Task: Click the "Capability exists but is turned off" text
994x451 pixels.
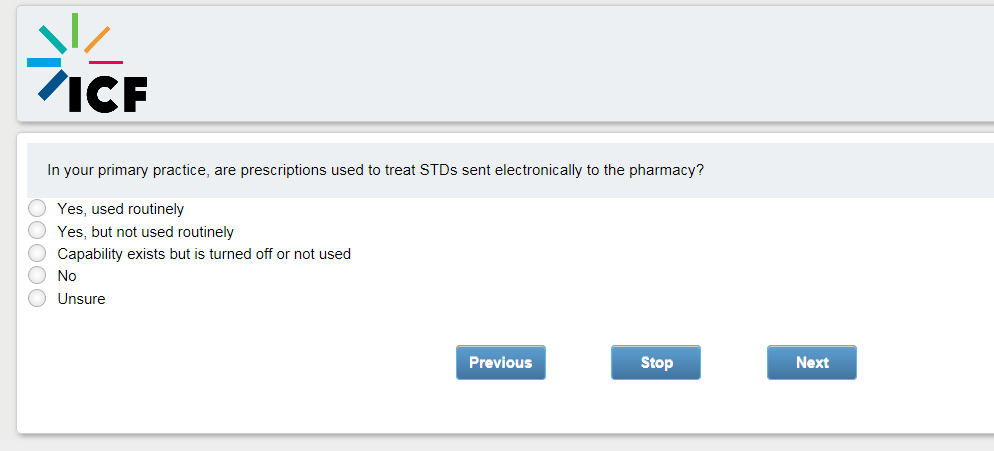Action: (204, 254)
